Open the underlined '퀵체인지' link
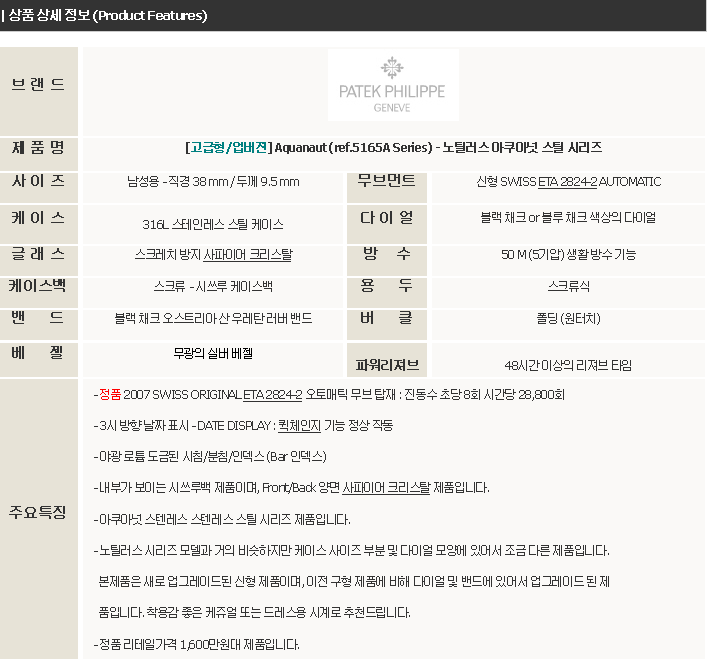 tap(299, 425)
